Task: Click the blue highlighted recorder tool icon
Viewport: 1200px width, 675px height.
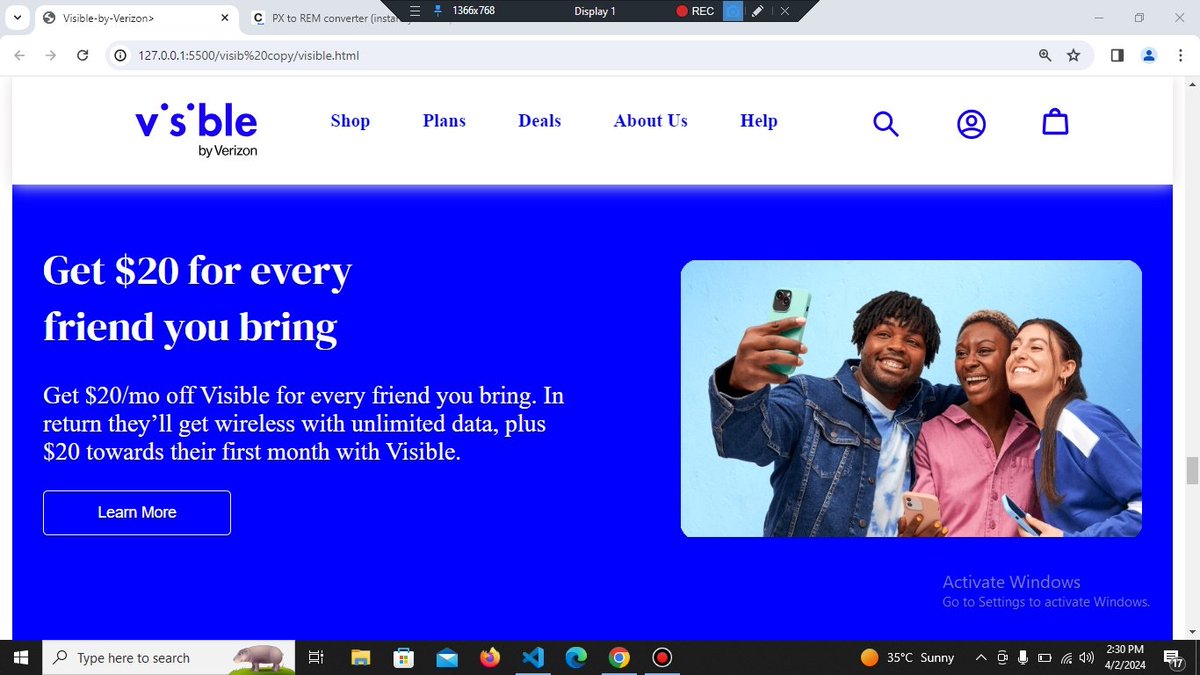Action: pos(733,11)
